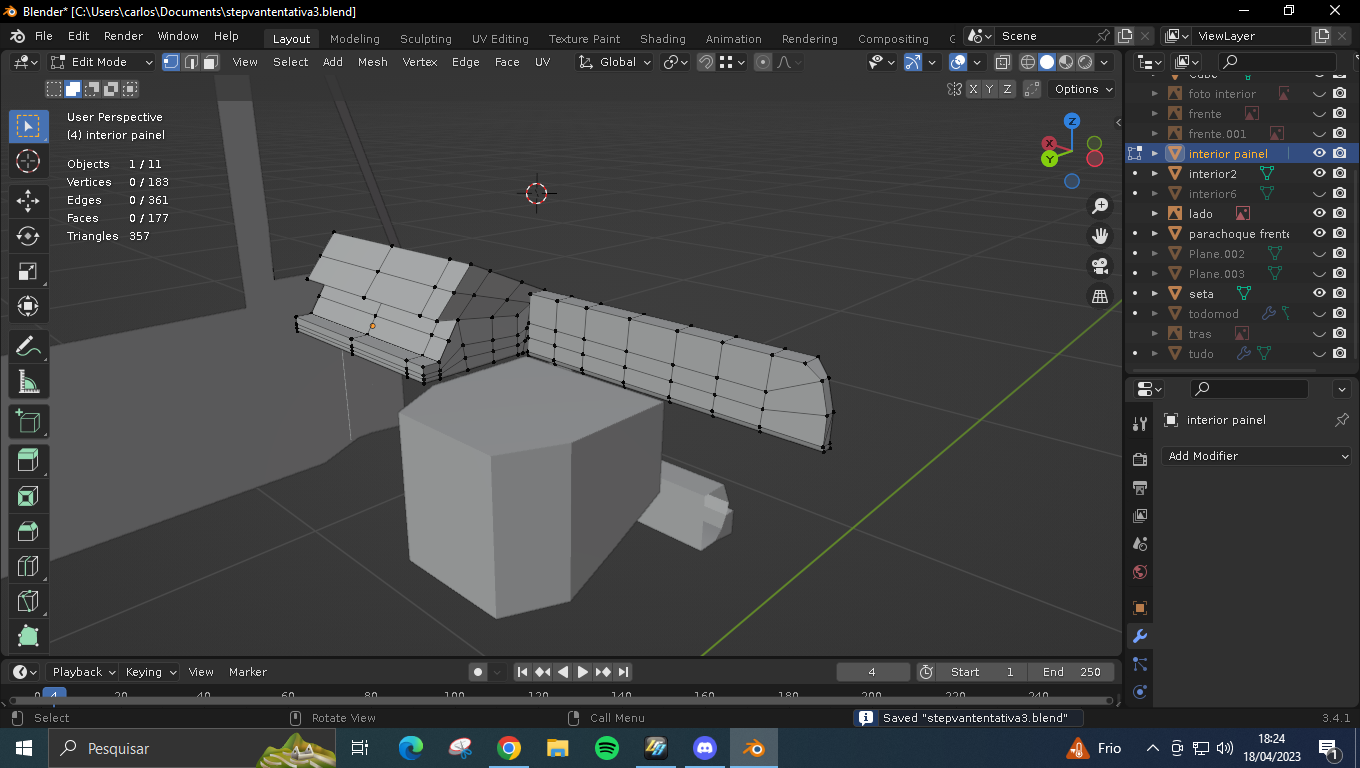Open the Edit Mode dropdown

[102, 62]
